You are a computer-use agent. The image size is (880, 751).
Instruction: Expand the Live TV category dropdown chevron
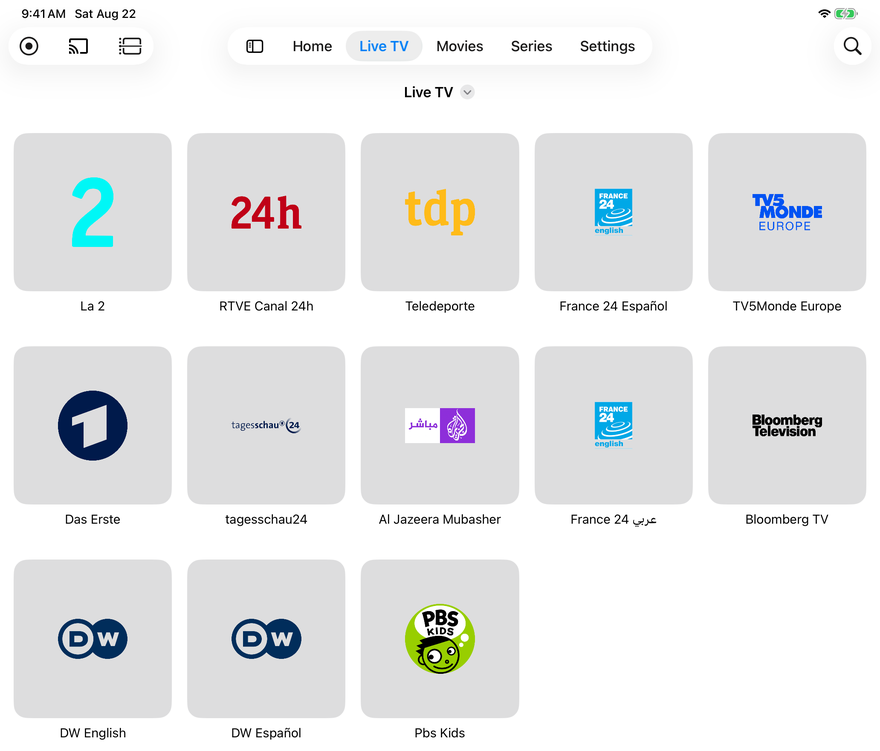tap(468, 92)
